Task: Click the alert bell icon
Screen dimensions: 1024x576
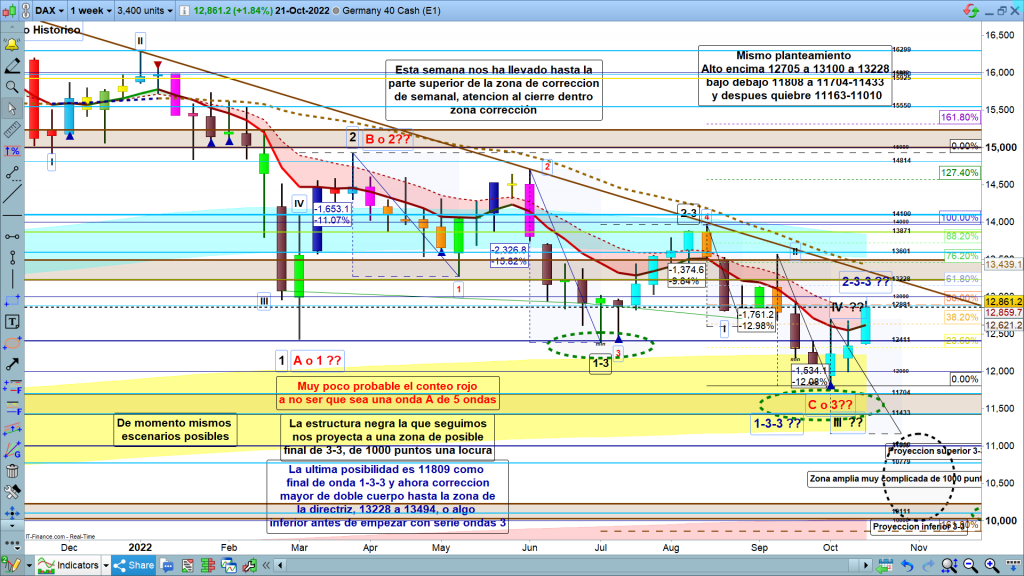Action: (13, 45)
